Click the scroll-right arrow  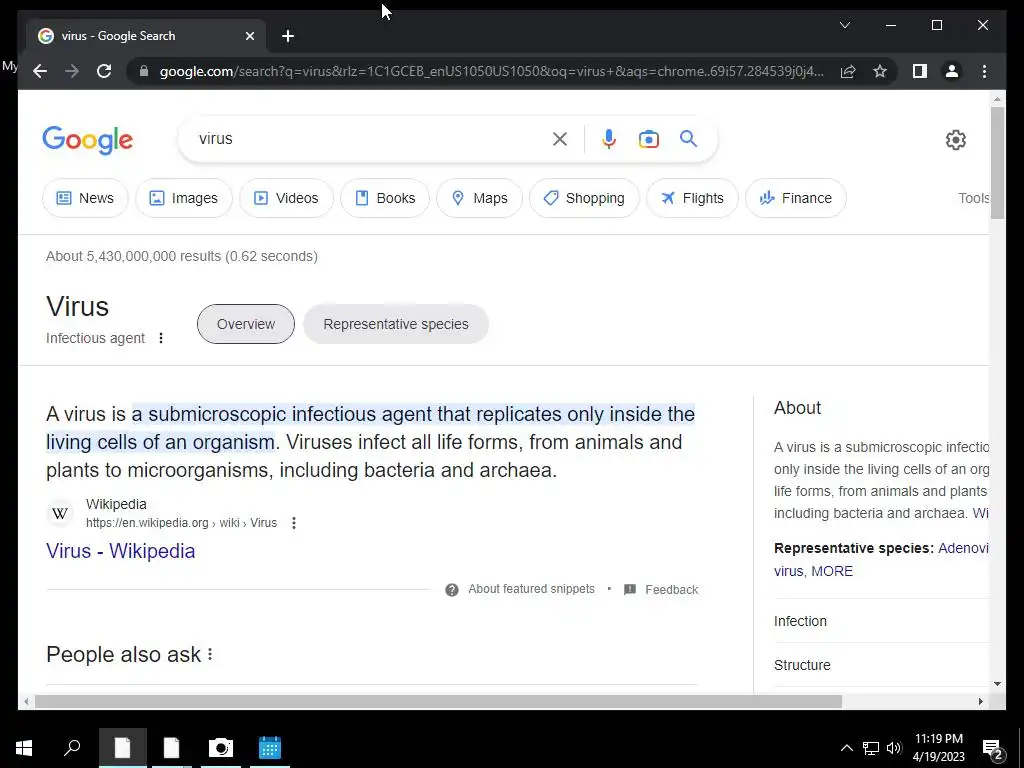(980, 701)
